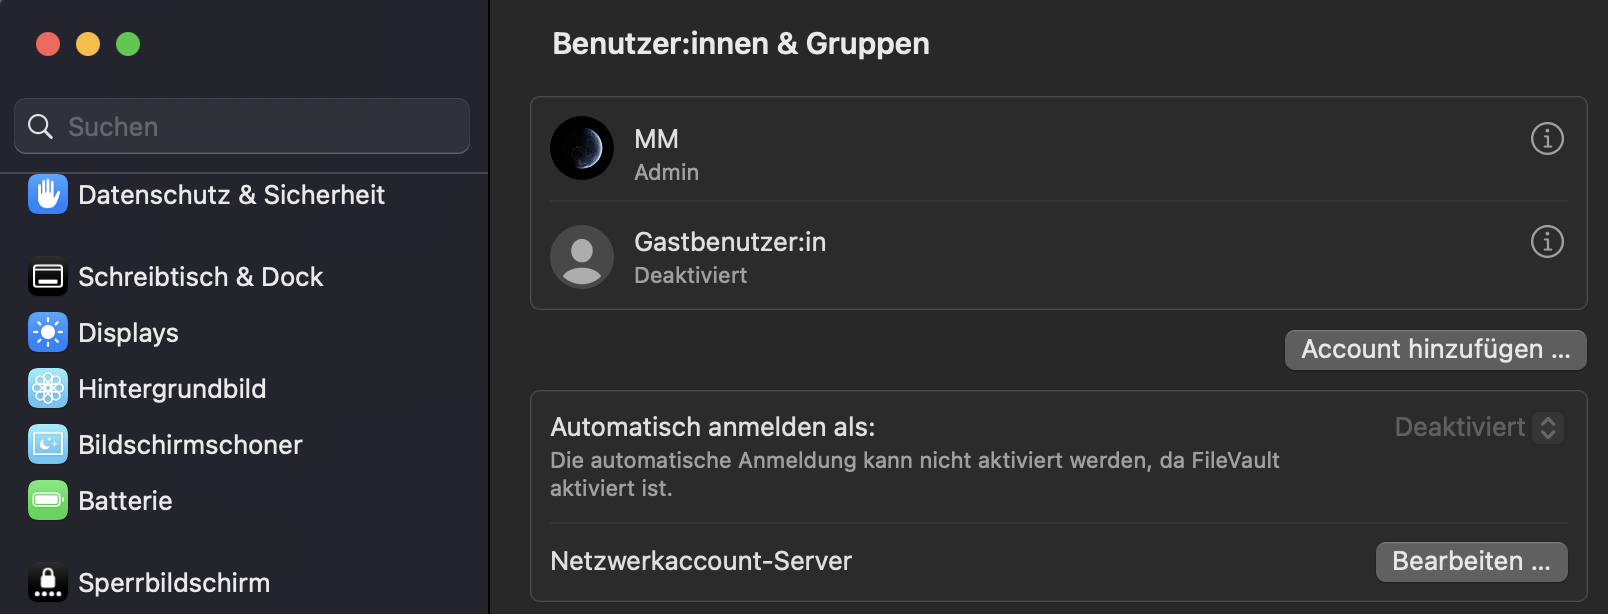
Task: Click the Sperrbildschirm lock icon
Action: [x=48, y=583]
